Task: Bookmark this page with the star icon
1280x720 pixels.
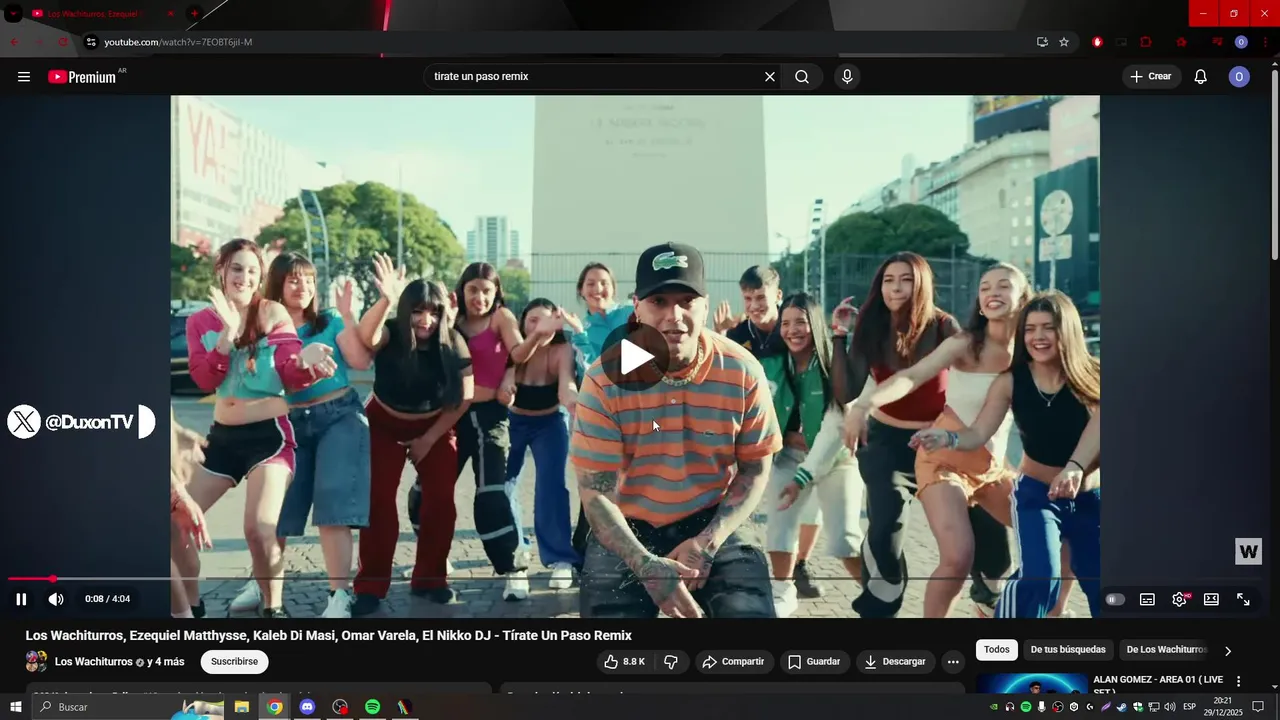Action: (1064, 42)
